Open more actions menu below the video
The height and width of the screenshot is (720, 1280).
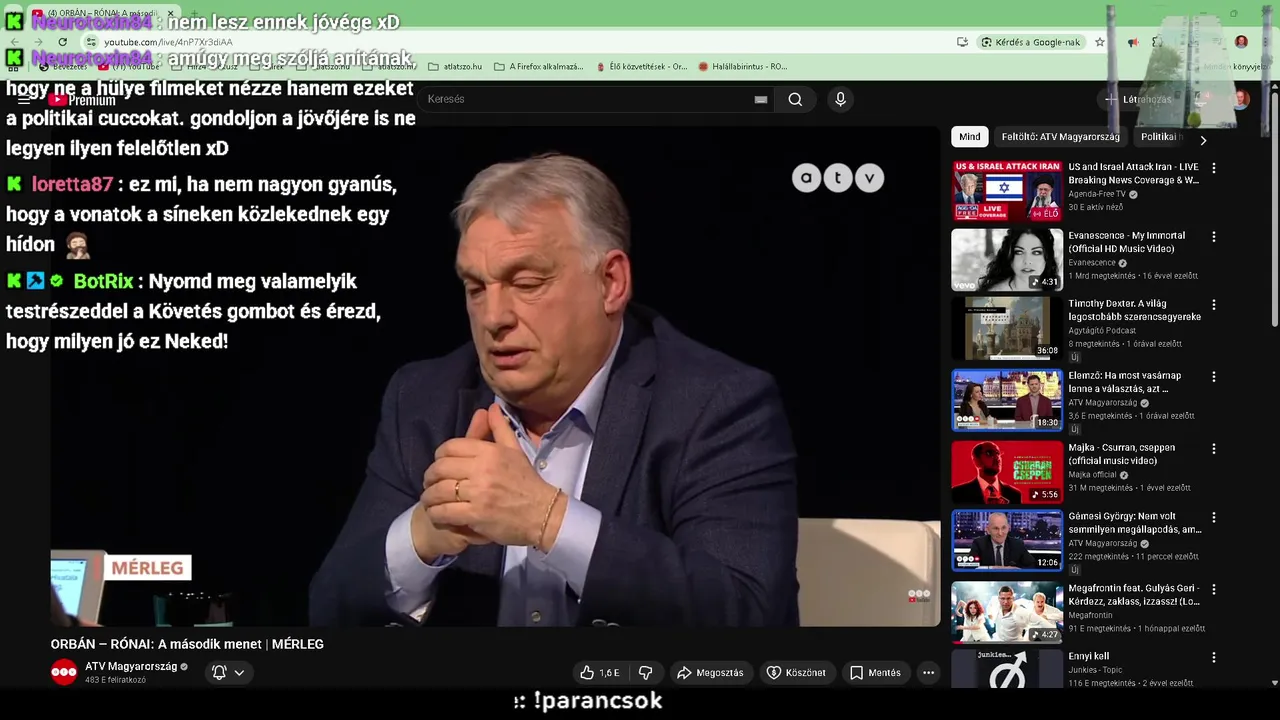928,673
